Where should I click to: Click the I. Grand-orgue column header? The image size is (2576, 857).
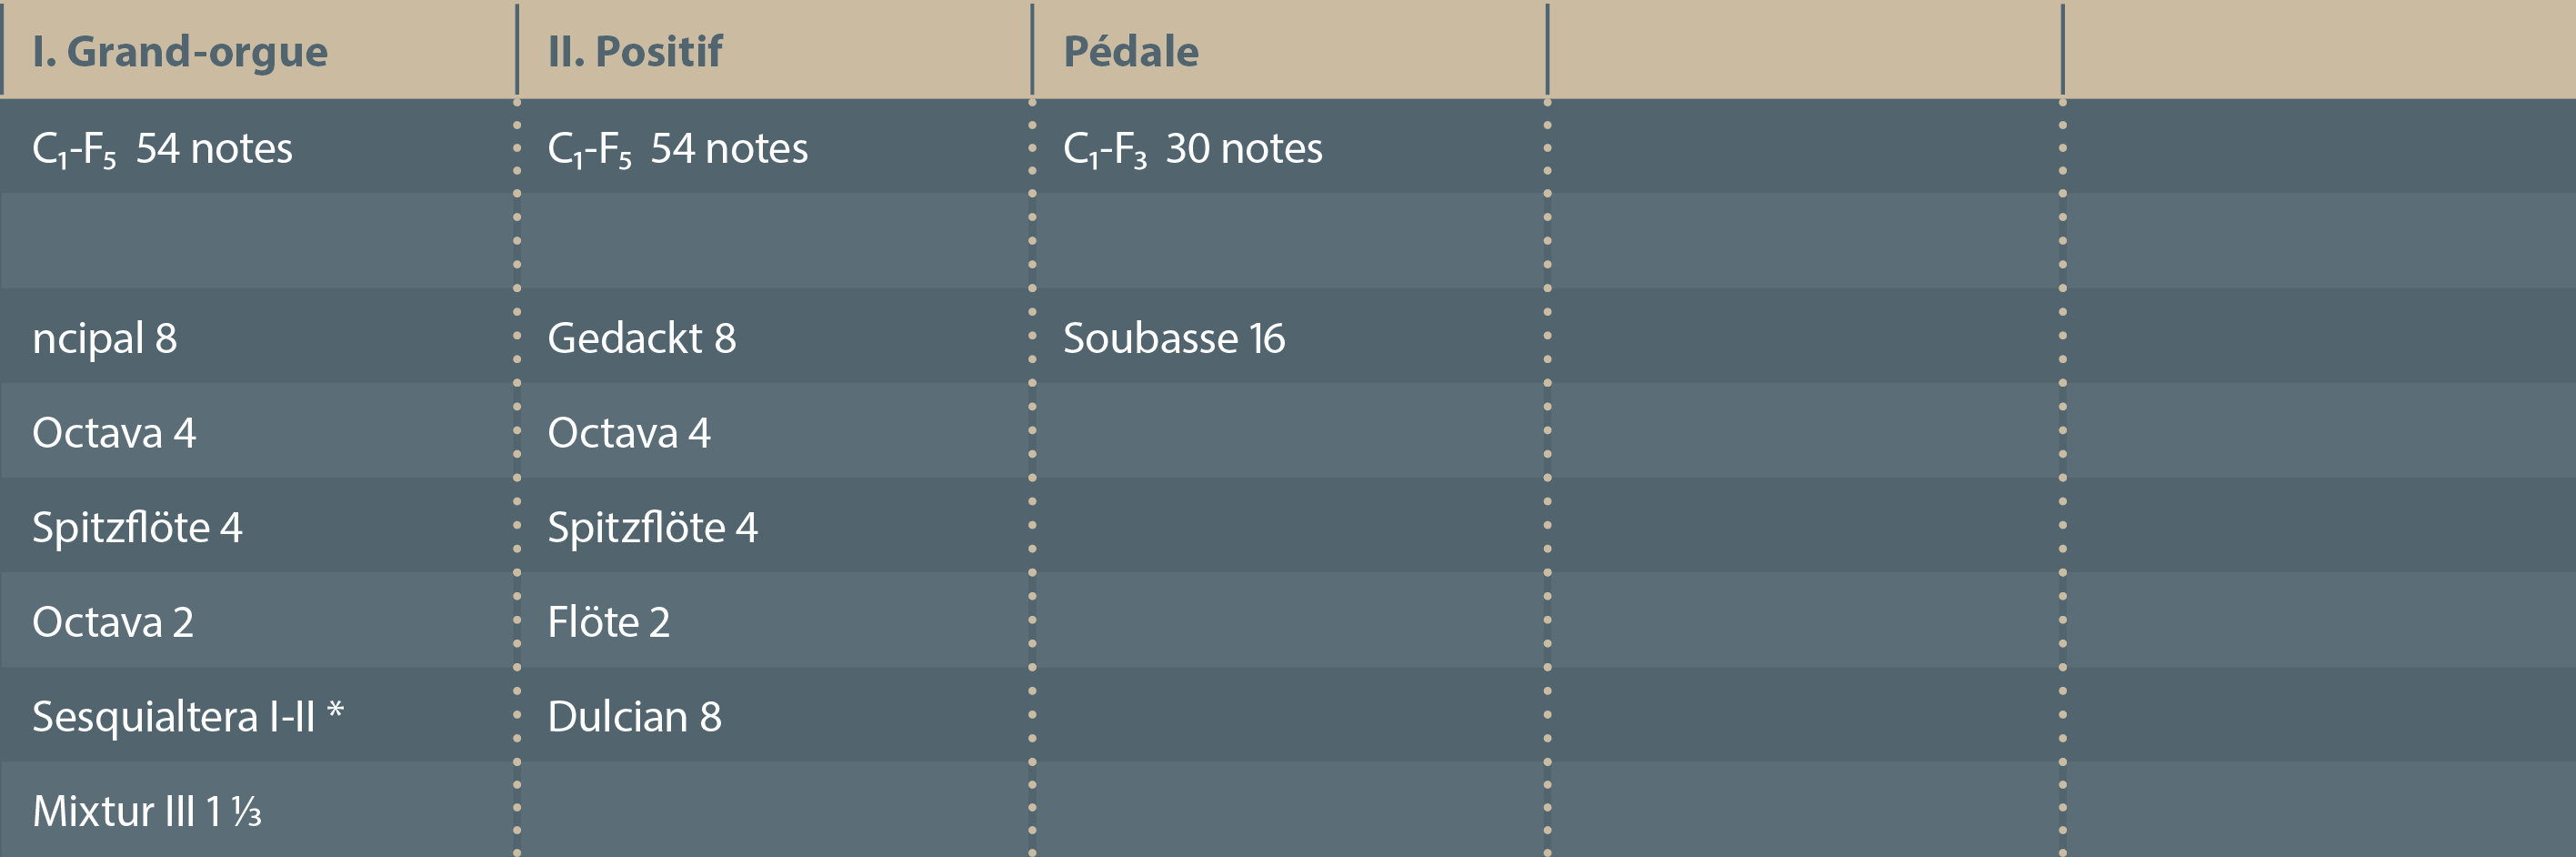pyautogui.click(x=180, y=52)
